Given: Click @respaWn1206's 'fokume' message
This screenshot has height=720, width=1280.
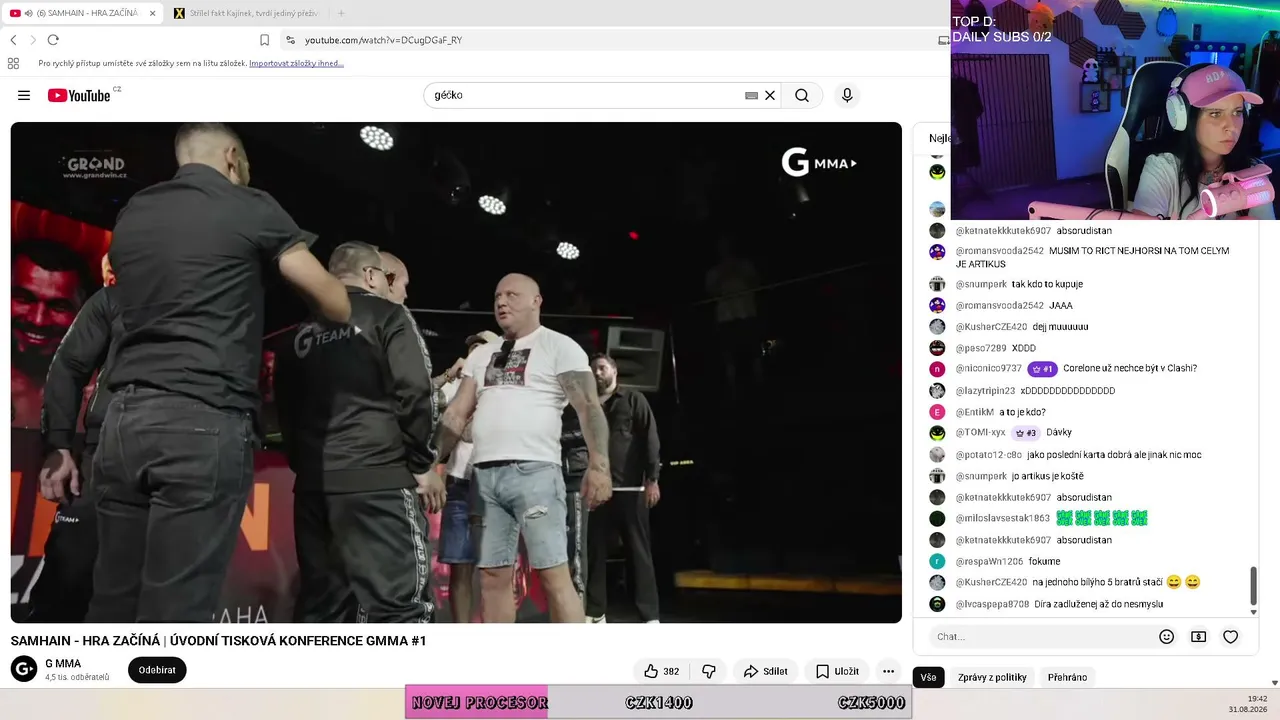Looking at the screenshot, I should 1044,562.
